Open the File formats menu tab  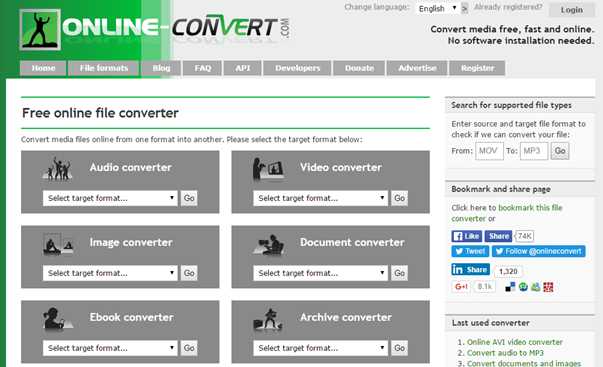[103, 68]
